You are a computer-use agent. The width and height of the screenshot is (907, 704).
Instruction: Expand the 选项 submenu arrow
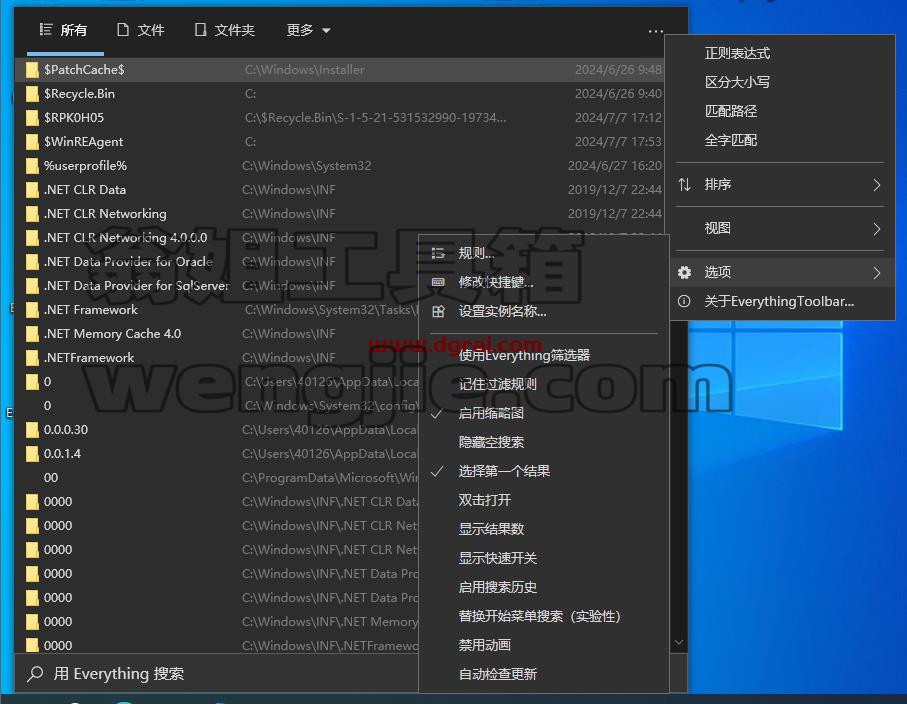point(877,273)
